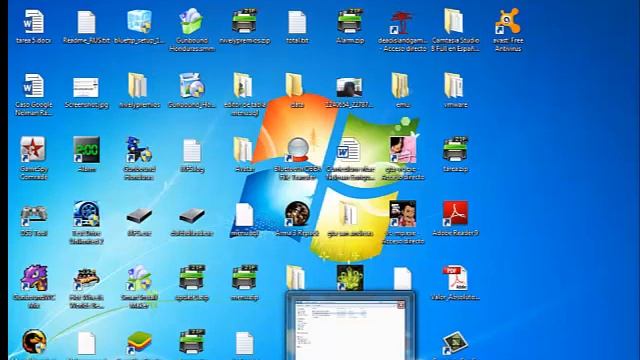Launch the green creature shortcut on black background
Viewport: 640px width, 360px height.
pos(350,278)
